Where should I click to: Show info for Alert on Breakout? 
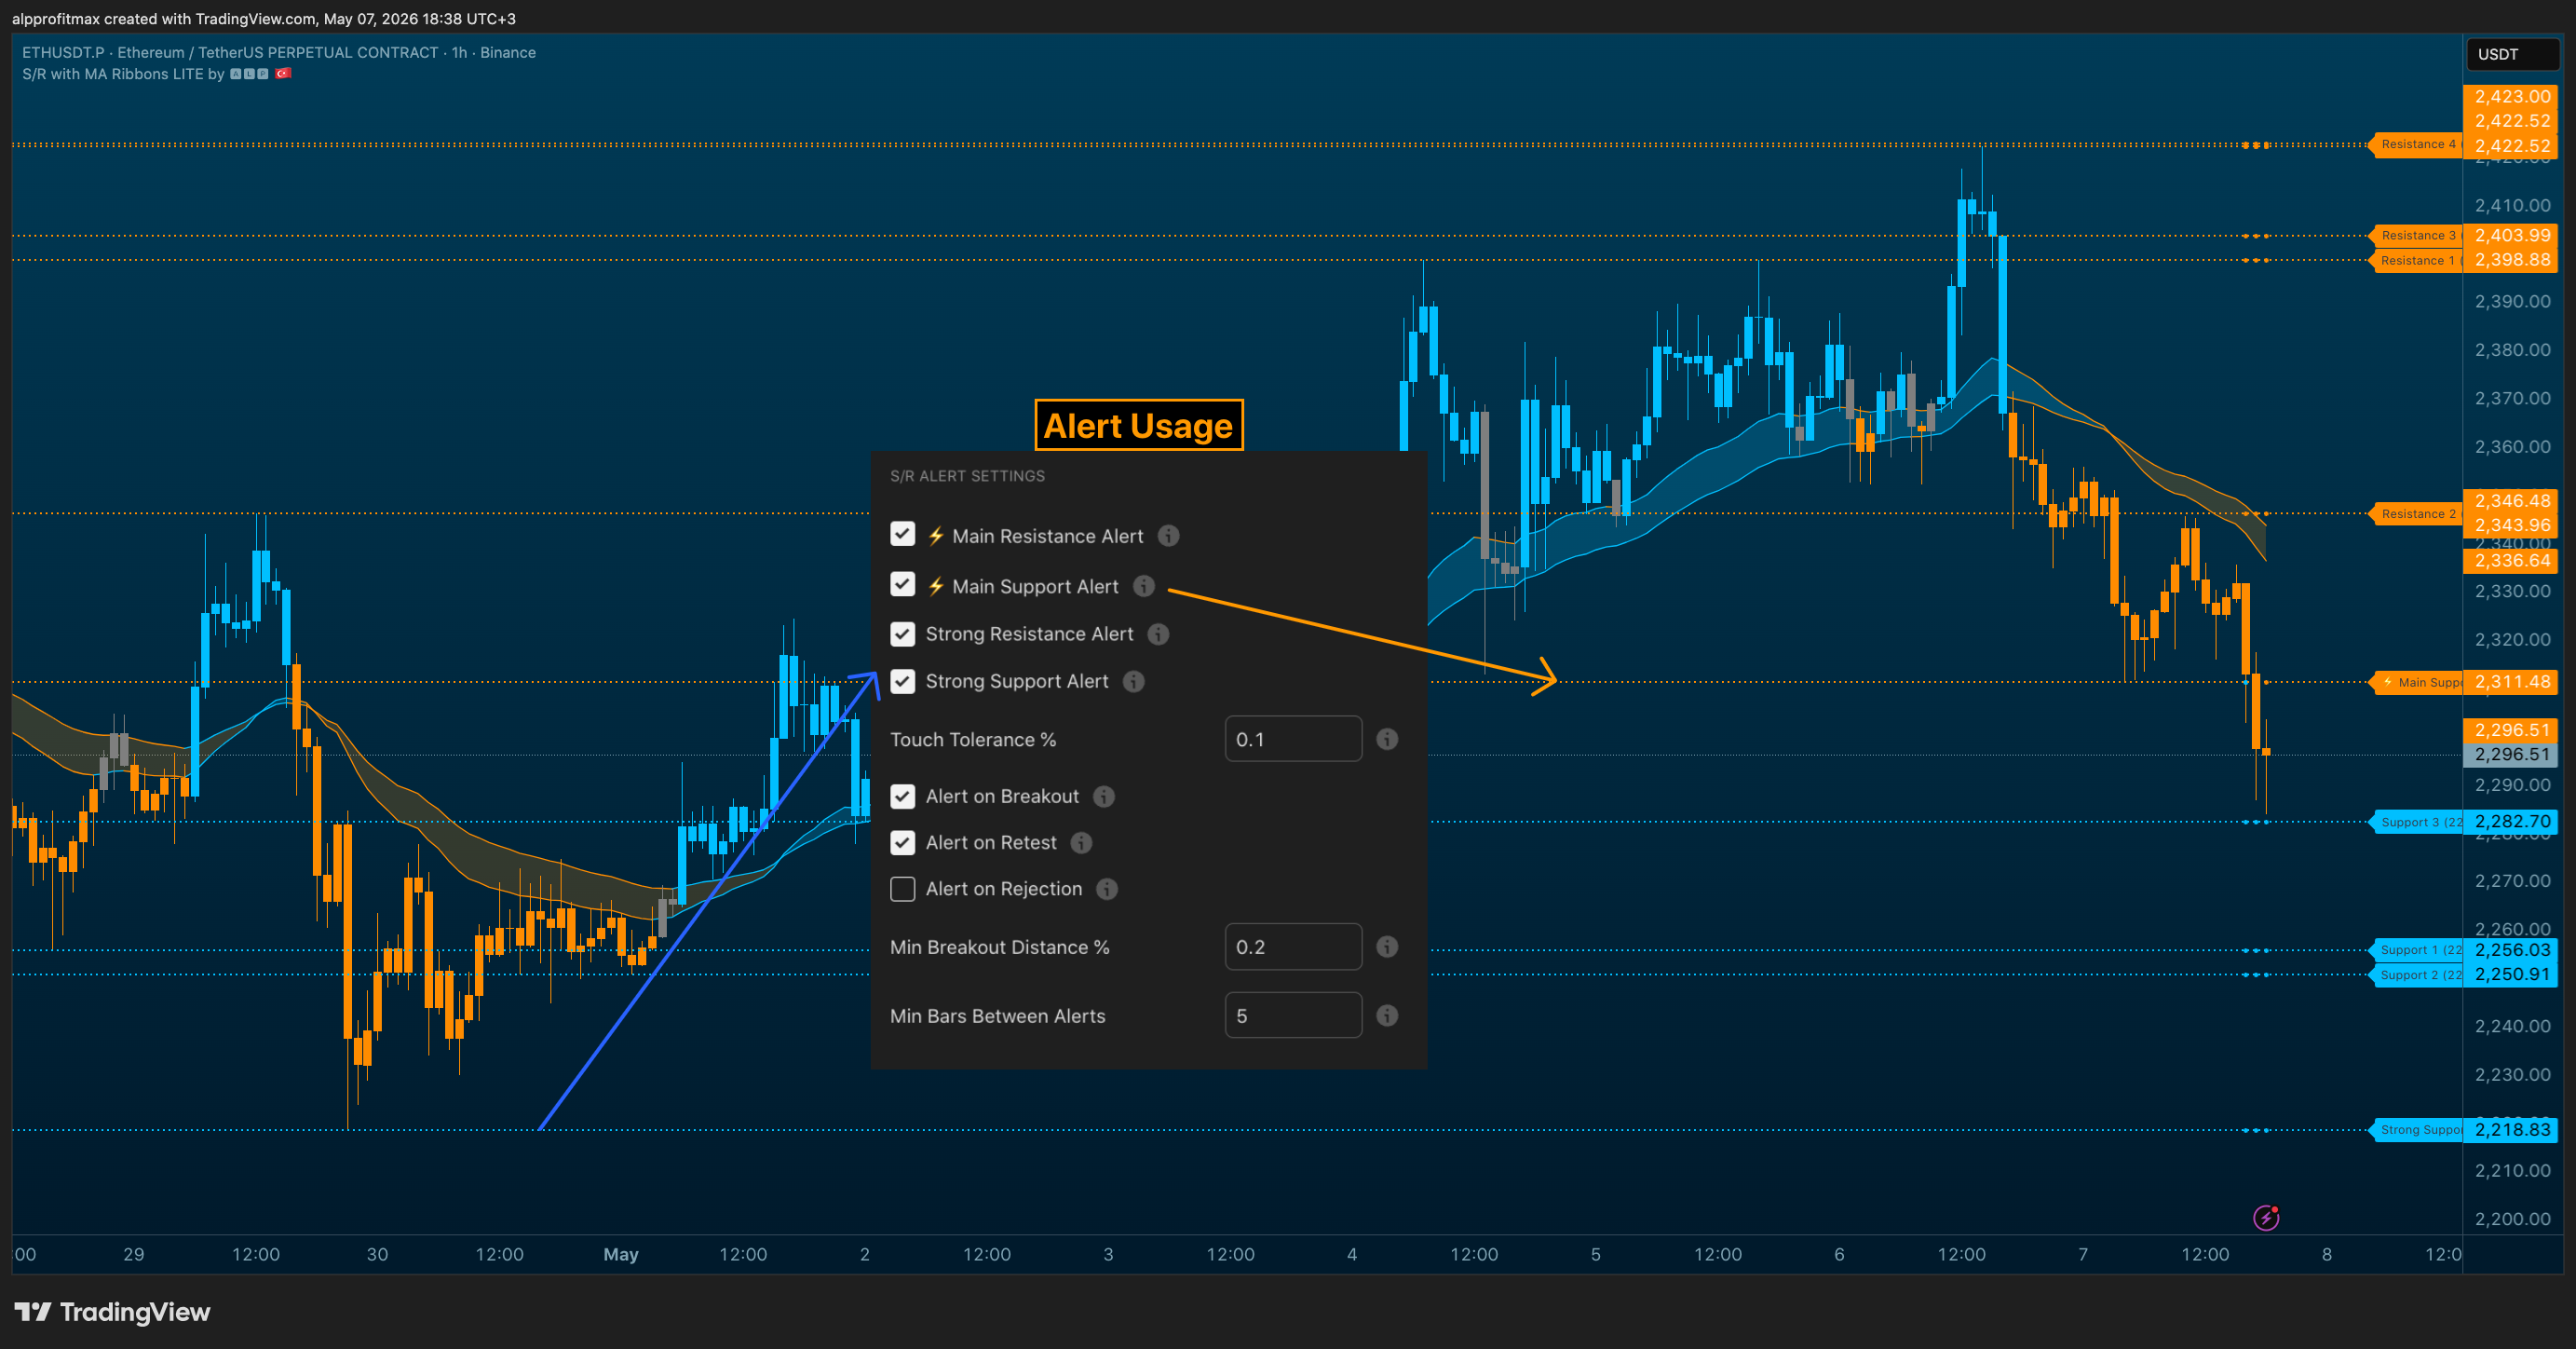coord(1104,796)
